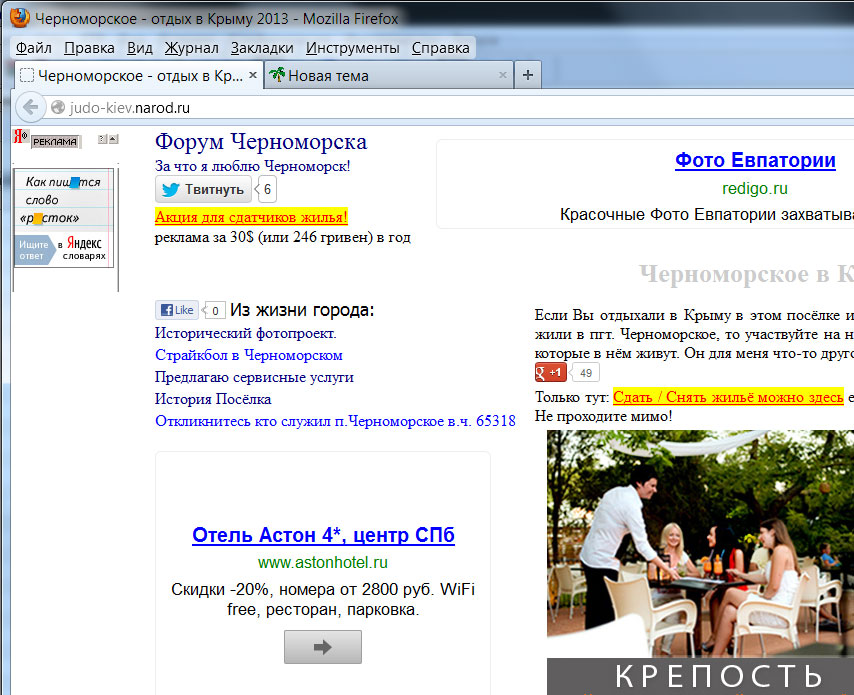Click the Firefox logo in title bar
The height and width of the screenshot is (695, 854).
click(x=18, y=18)
